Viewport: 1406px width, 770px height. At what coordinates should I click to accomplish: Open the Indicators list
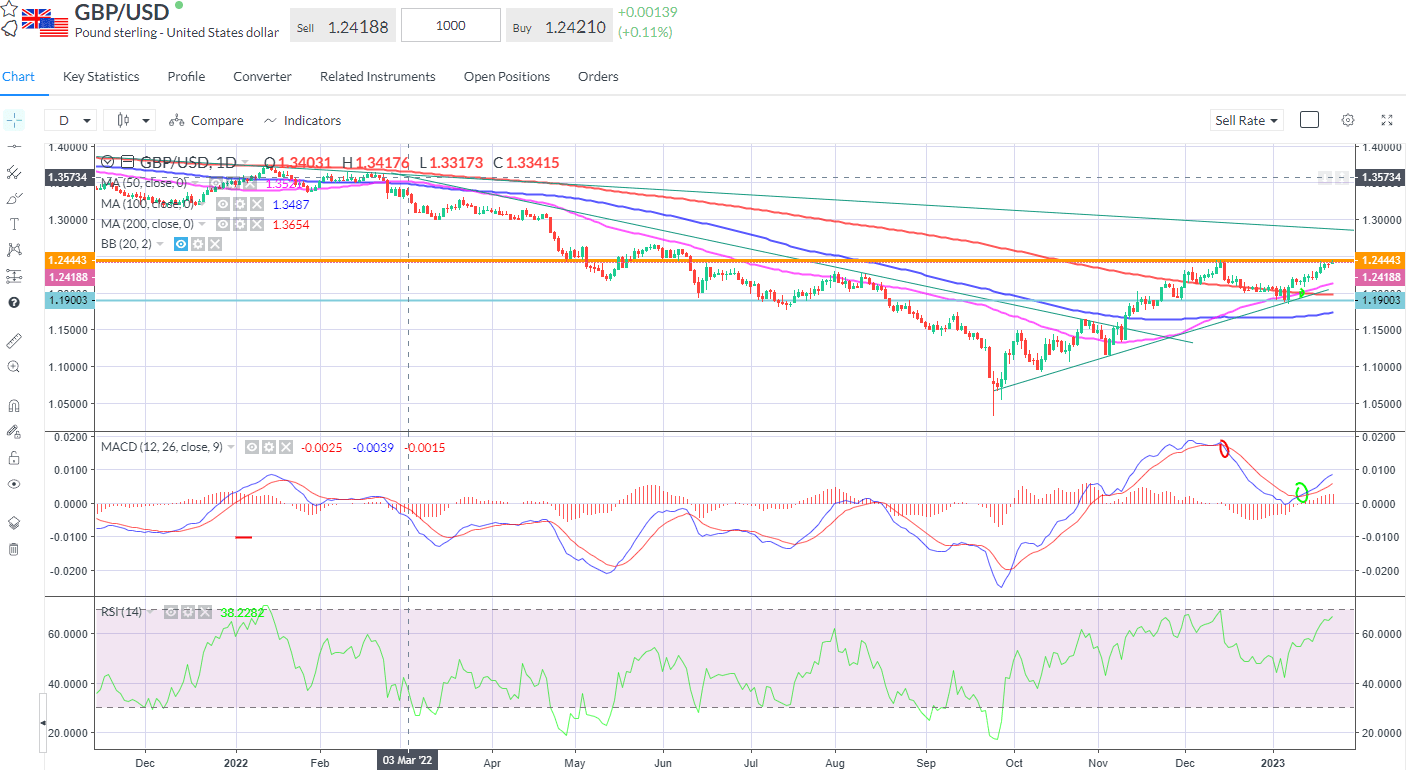point(302,120)
